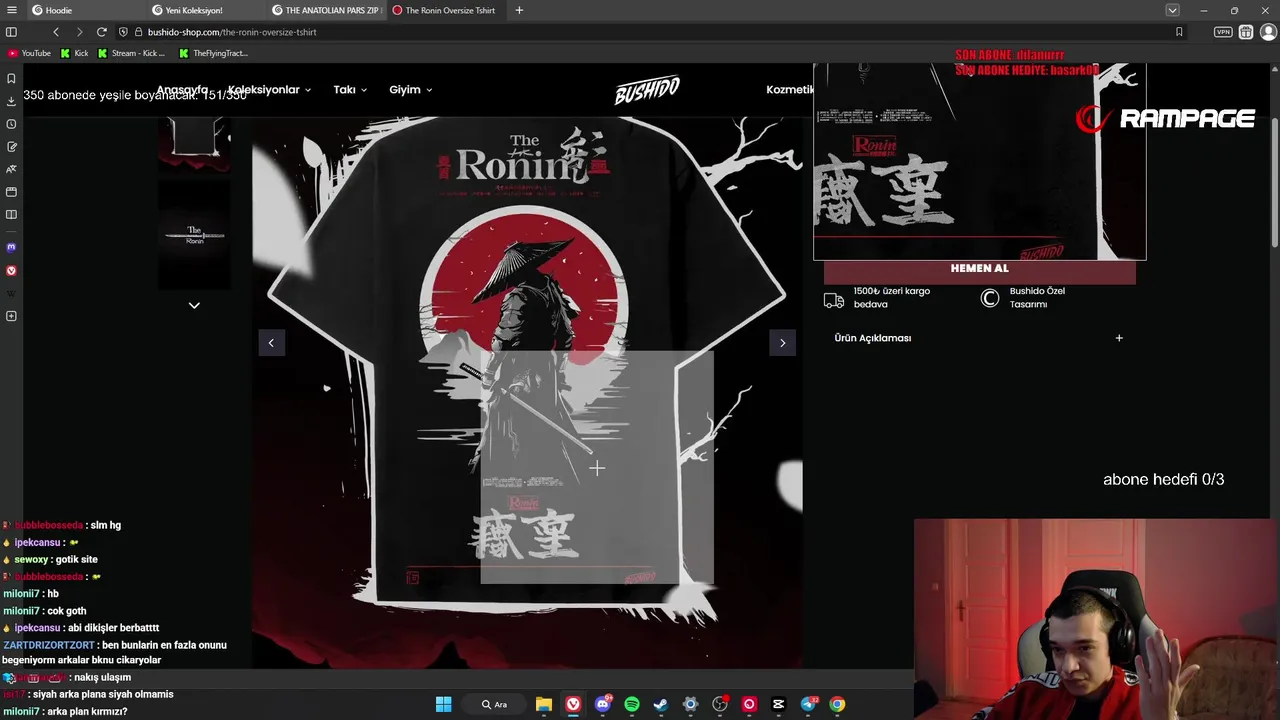The width and height of the screenshot is (1280, 720).
Task: Open the Downloads panel in sidebar
Action: coord(11,101)
